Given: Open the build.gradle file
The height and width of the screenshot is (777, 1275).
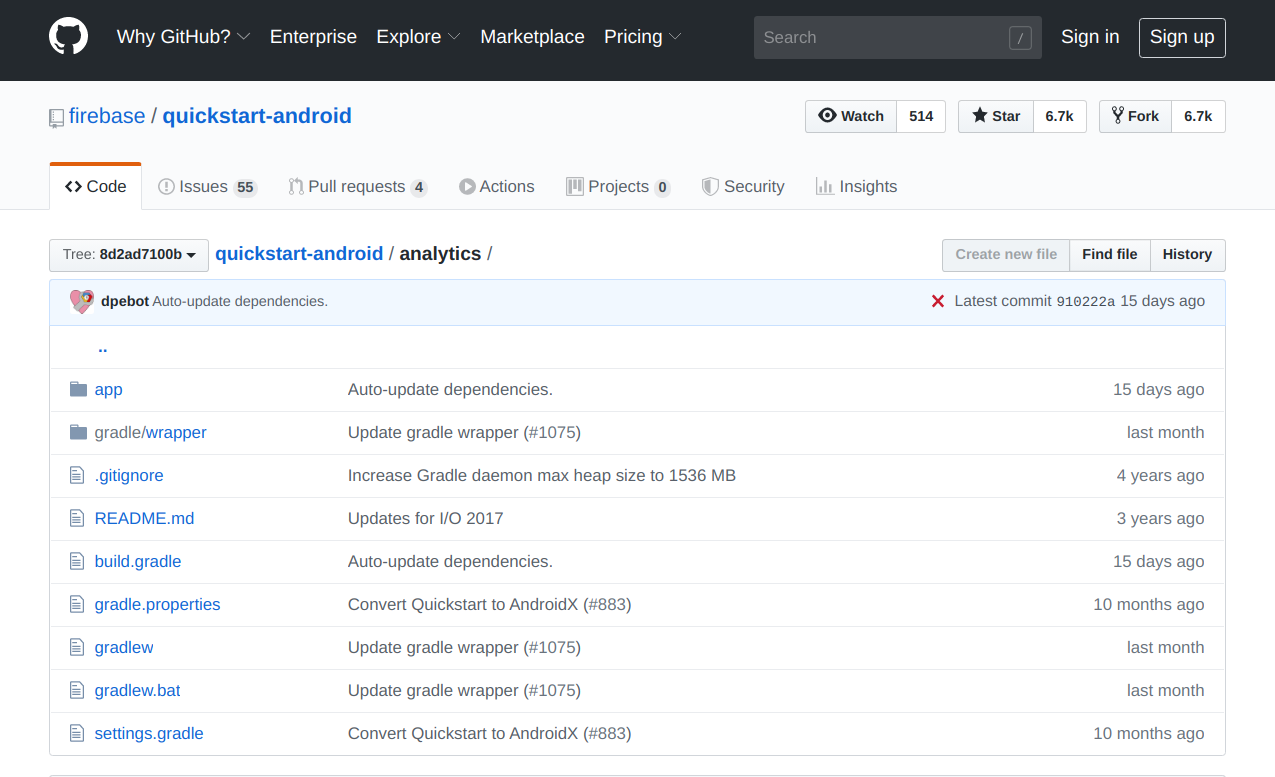Looking at the screenshot, I should click(138, 561).
